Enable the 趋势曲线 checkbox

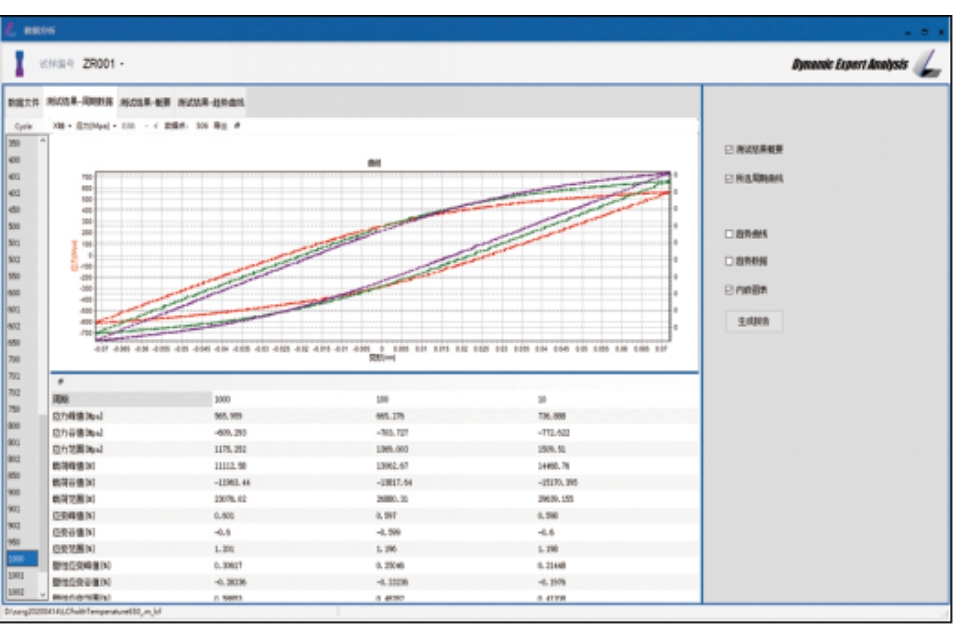tap(729, 234)
